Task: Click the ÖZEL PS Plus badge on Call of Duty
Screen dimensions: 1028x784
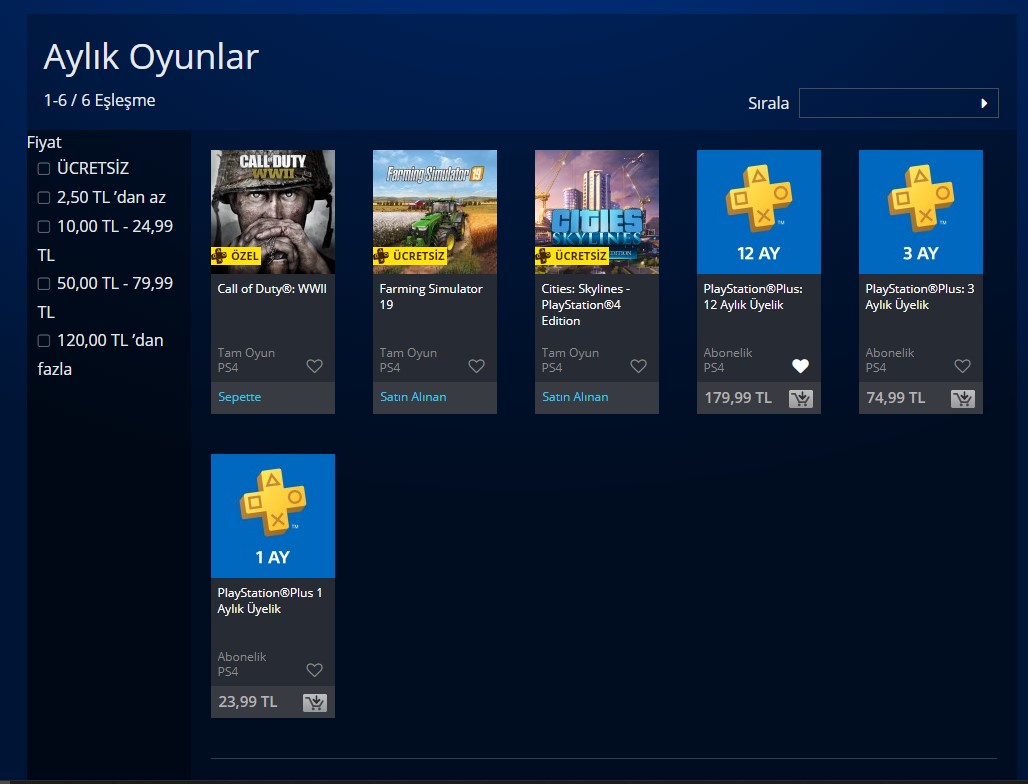Action: [x=236, y=256]
